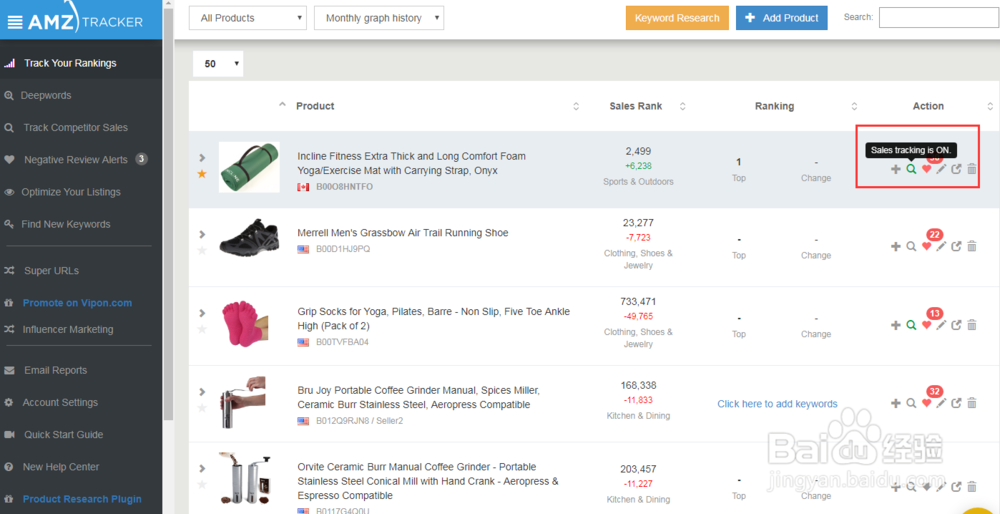Click the AMZ Tracker hamburger menu icon
The width and height of the screenshot is (1000, 514).
coord(16,20)
